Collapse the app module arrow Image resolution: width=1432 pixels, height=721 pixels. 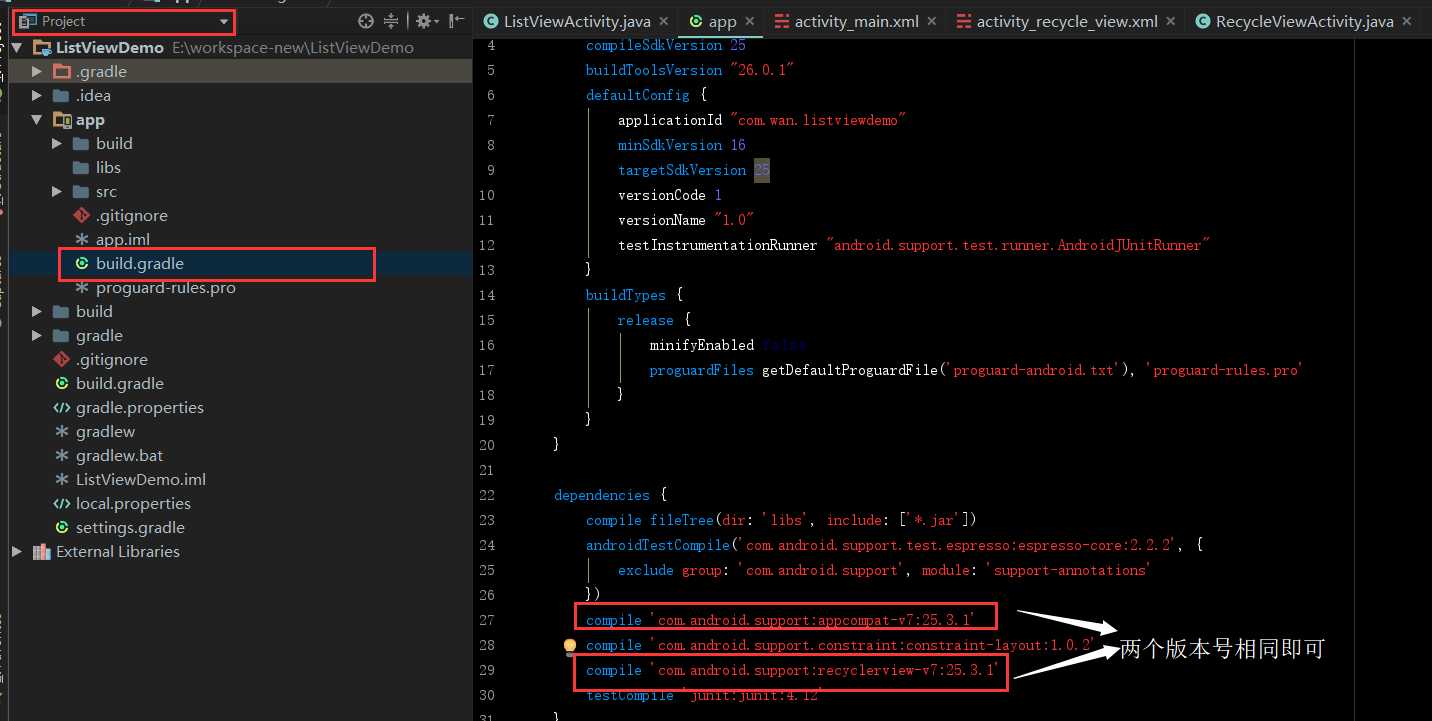tap(37, 120)
